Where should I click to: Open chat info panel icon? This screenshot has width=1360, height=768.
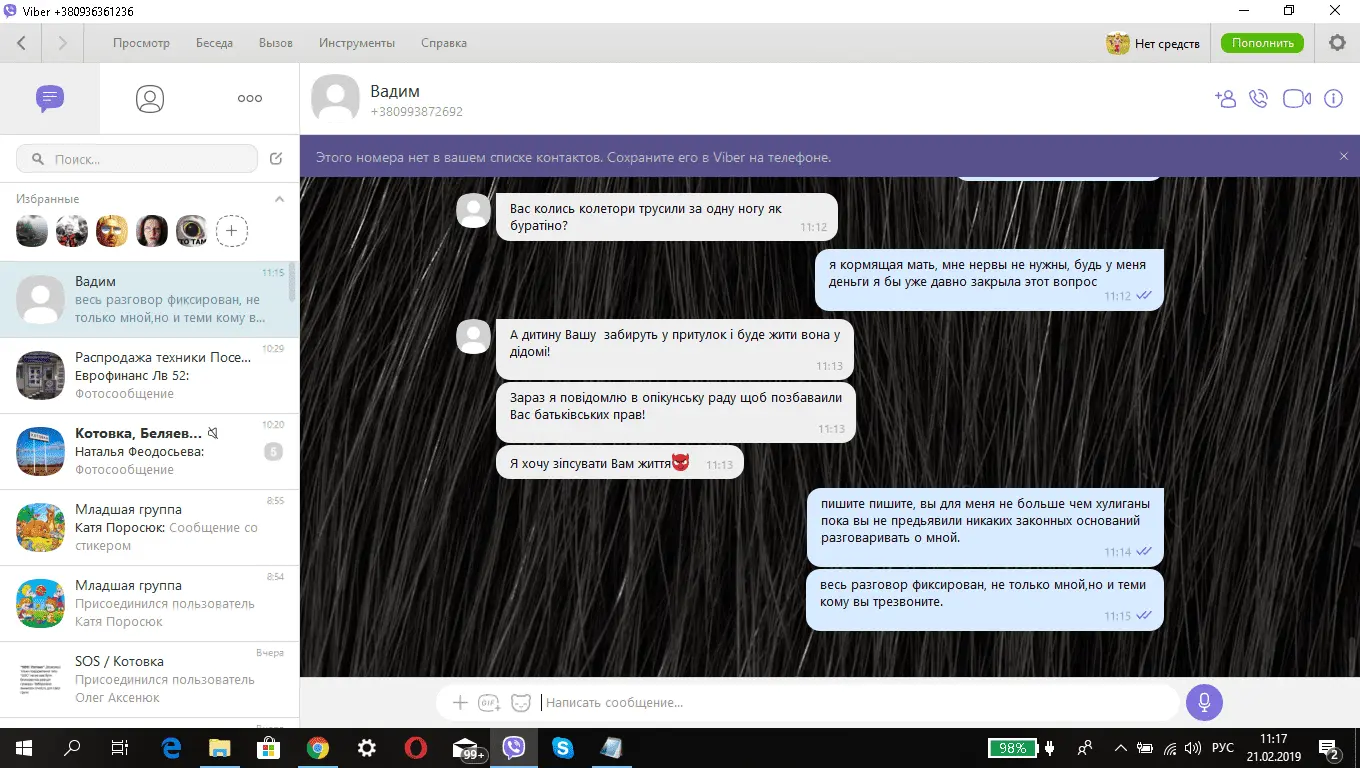[1333, 99]
